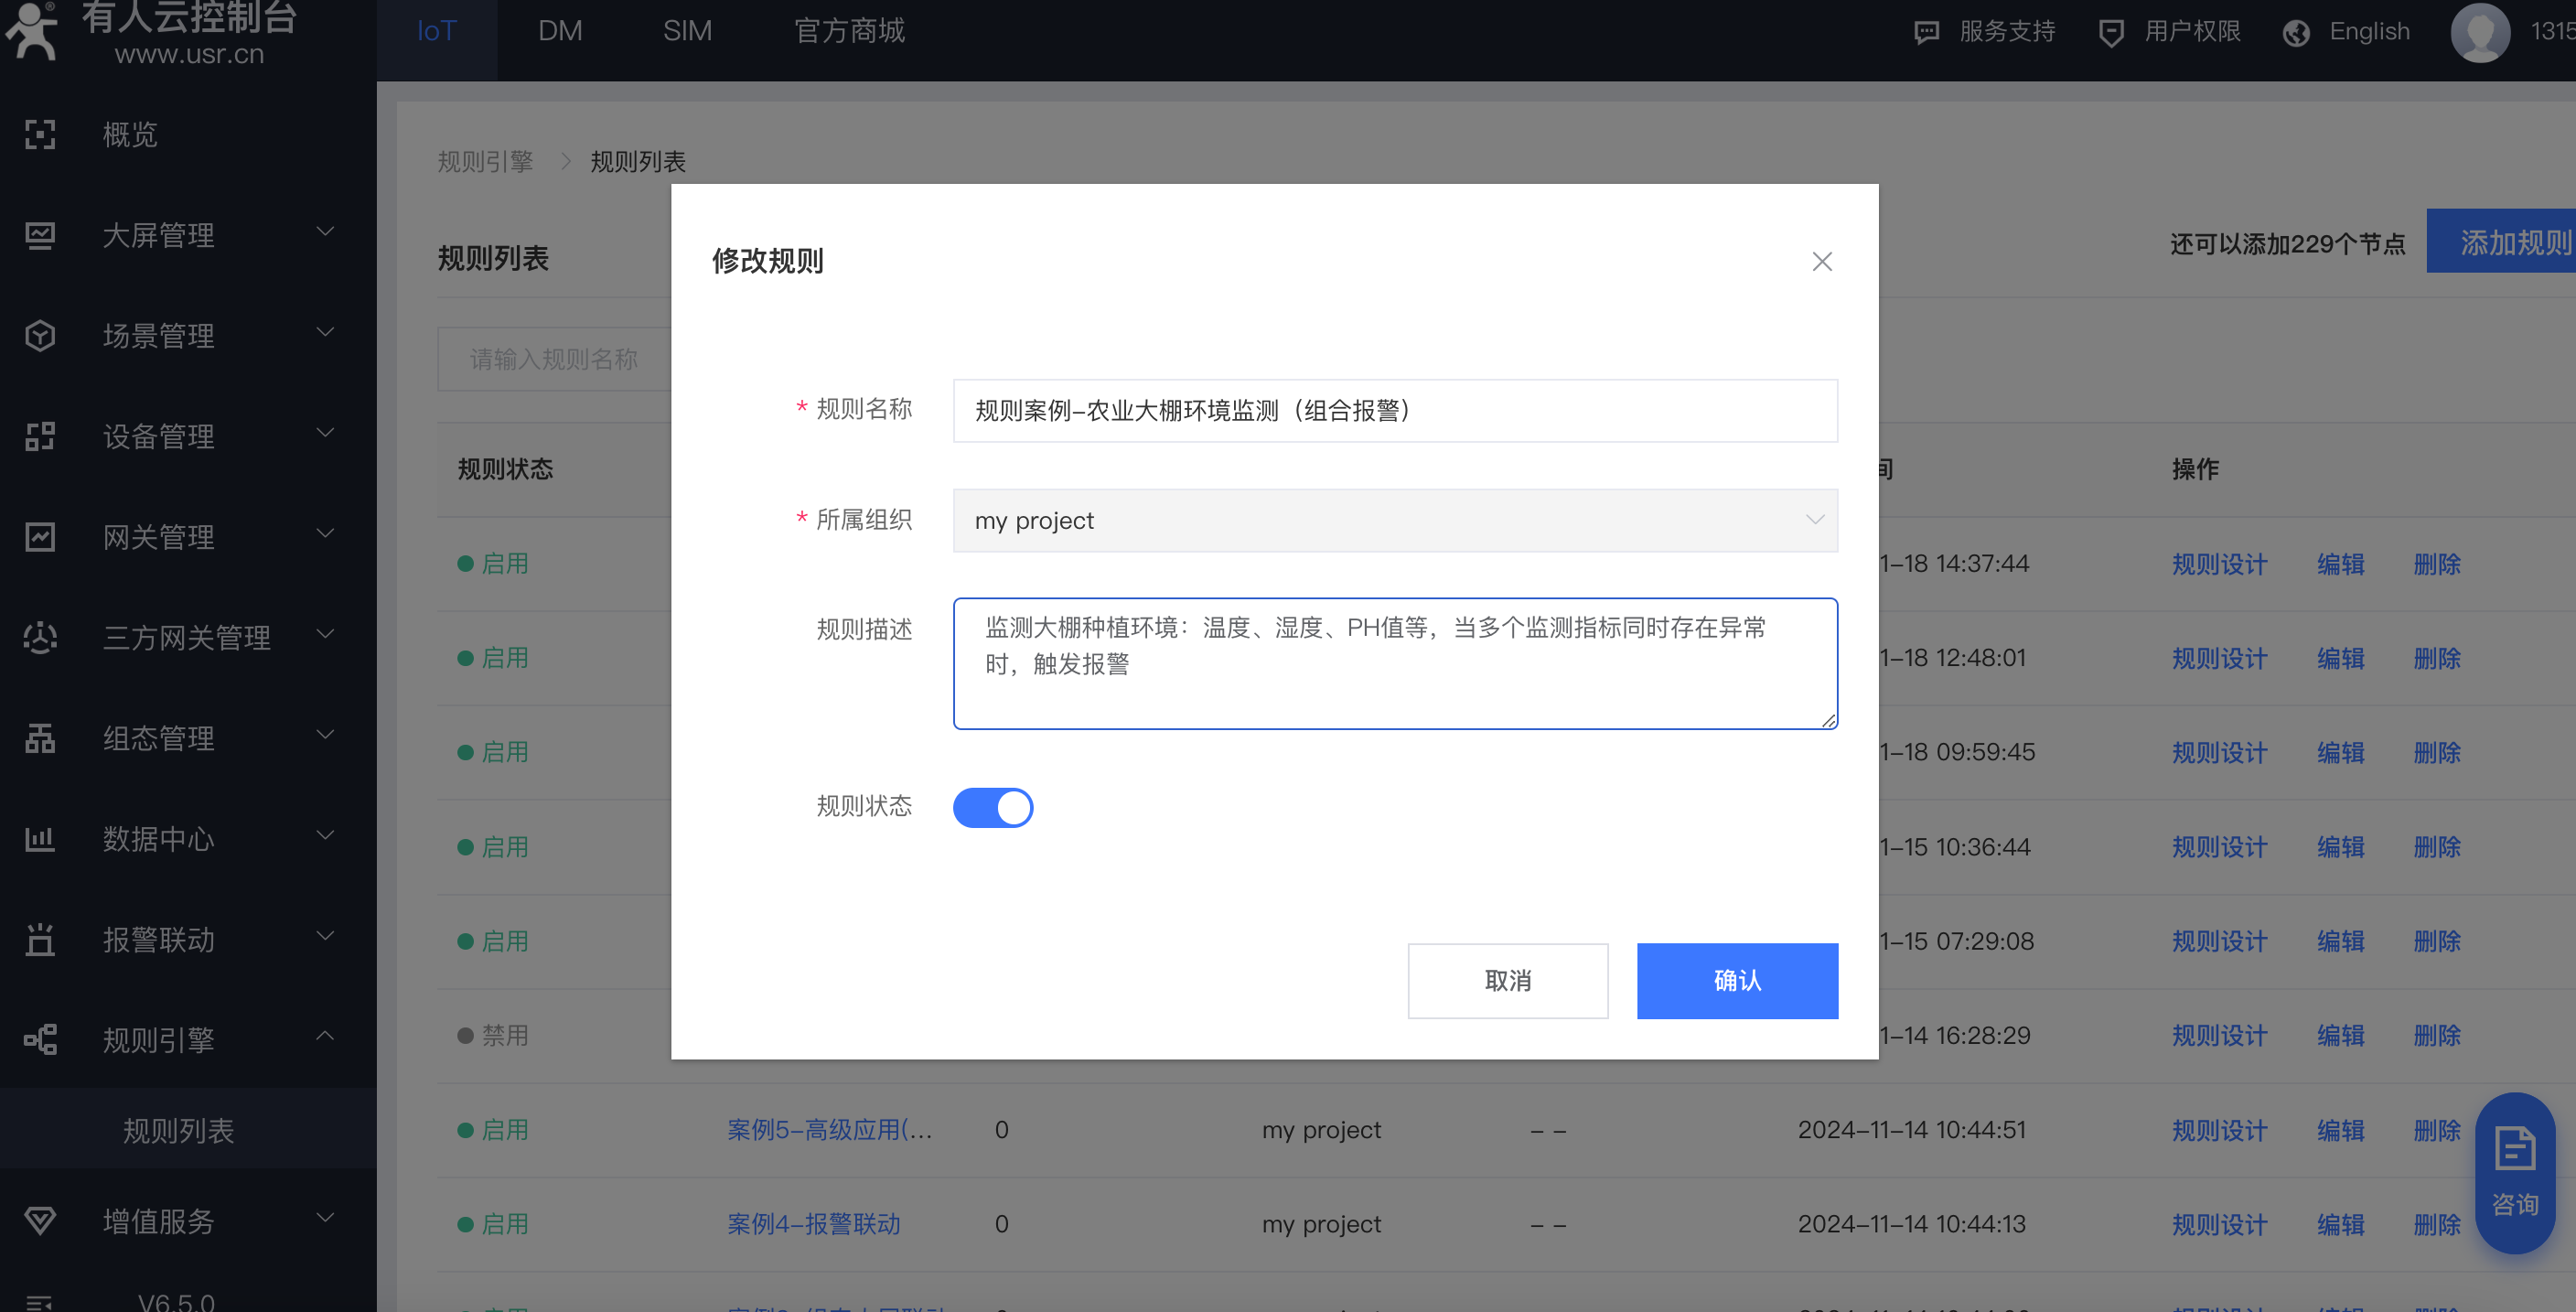Focus the 规则描述 text area
2576x1312 pixels.
1394,663
